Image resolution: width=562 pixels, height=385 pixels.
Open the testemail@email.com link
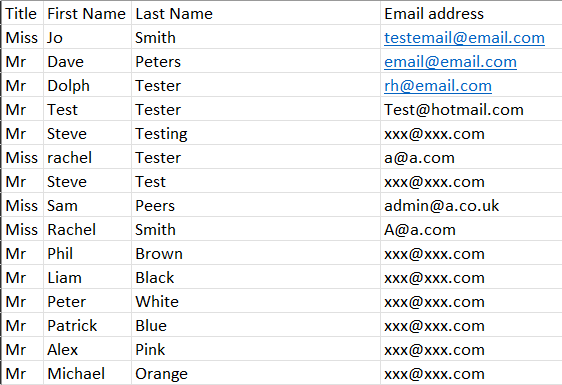464,38
